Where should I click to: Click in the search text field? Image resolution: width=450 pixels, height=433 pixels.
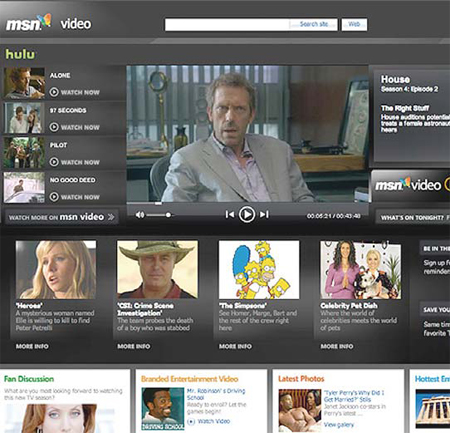point(227,25)
